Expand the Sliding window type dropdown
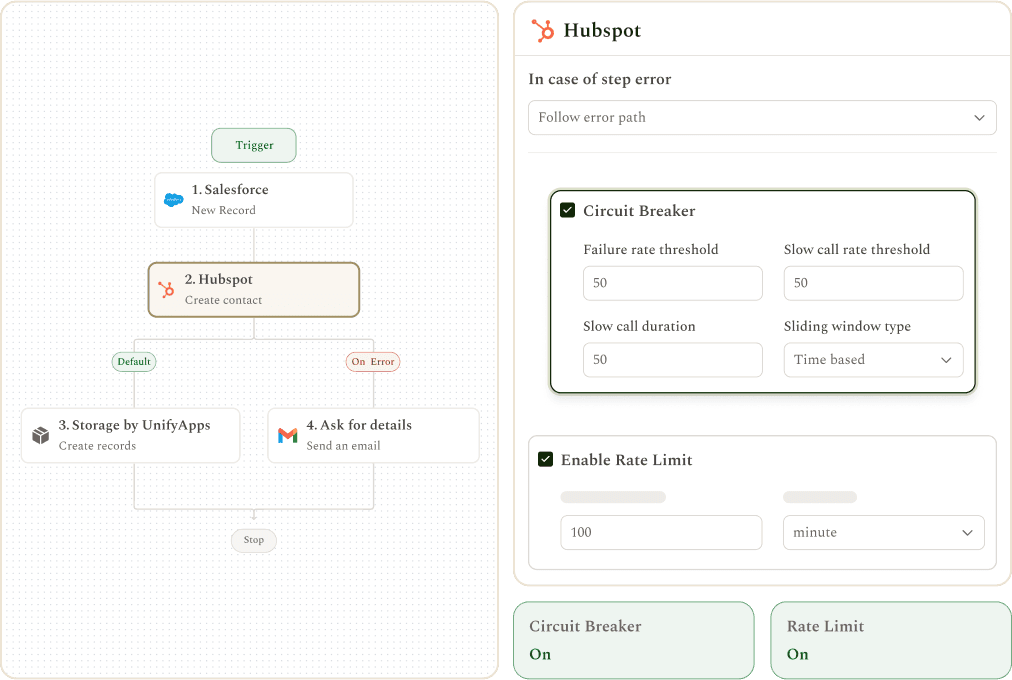The height and width of the screenshot is (680, 1012). 873,360
